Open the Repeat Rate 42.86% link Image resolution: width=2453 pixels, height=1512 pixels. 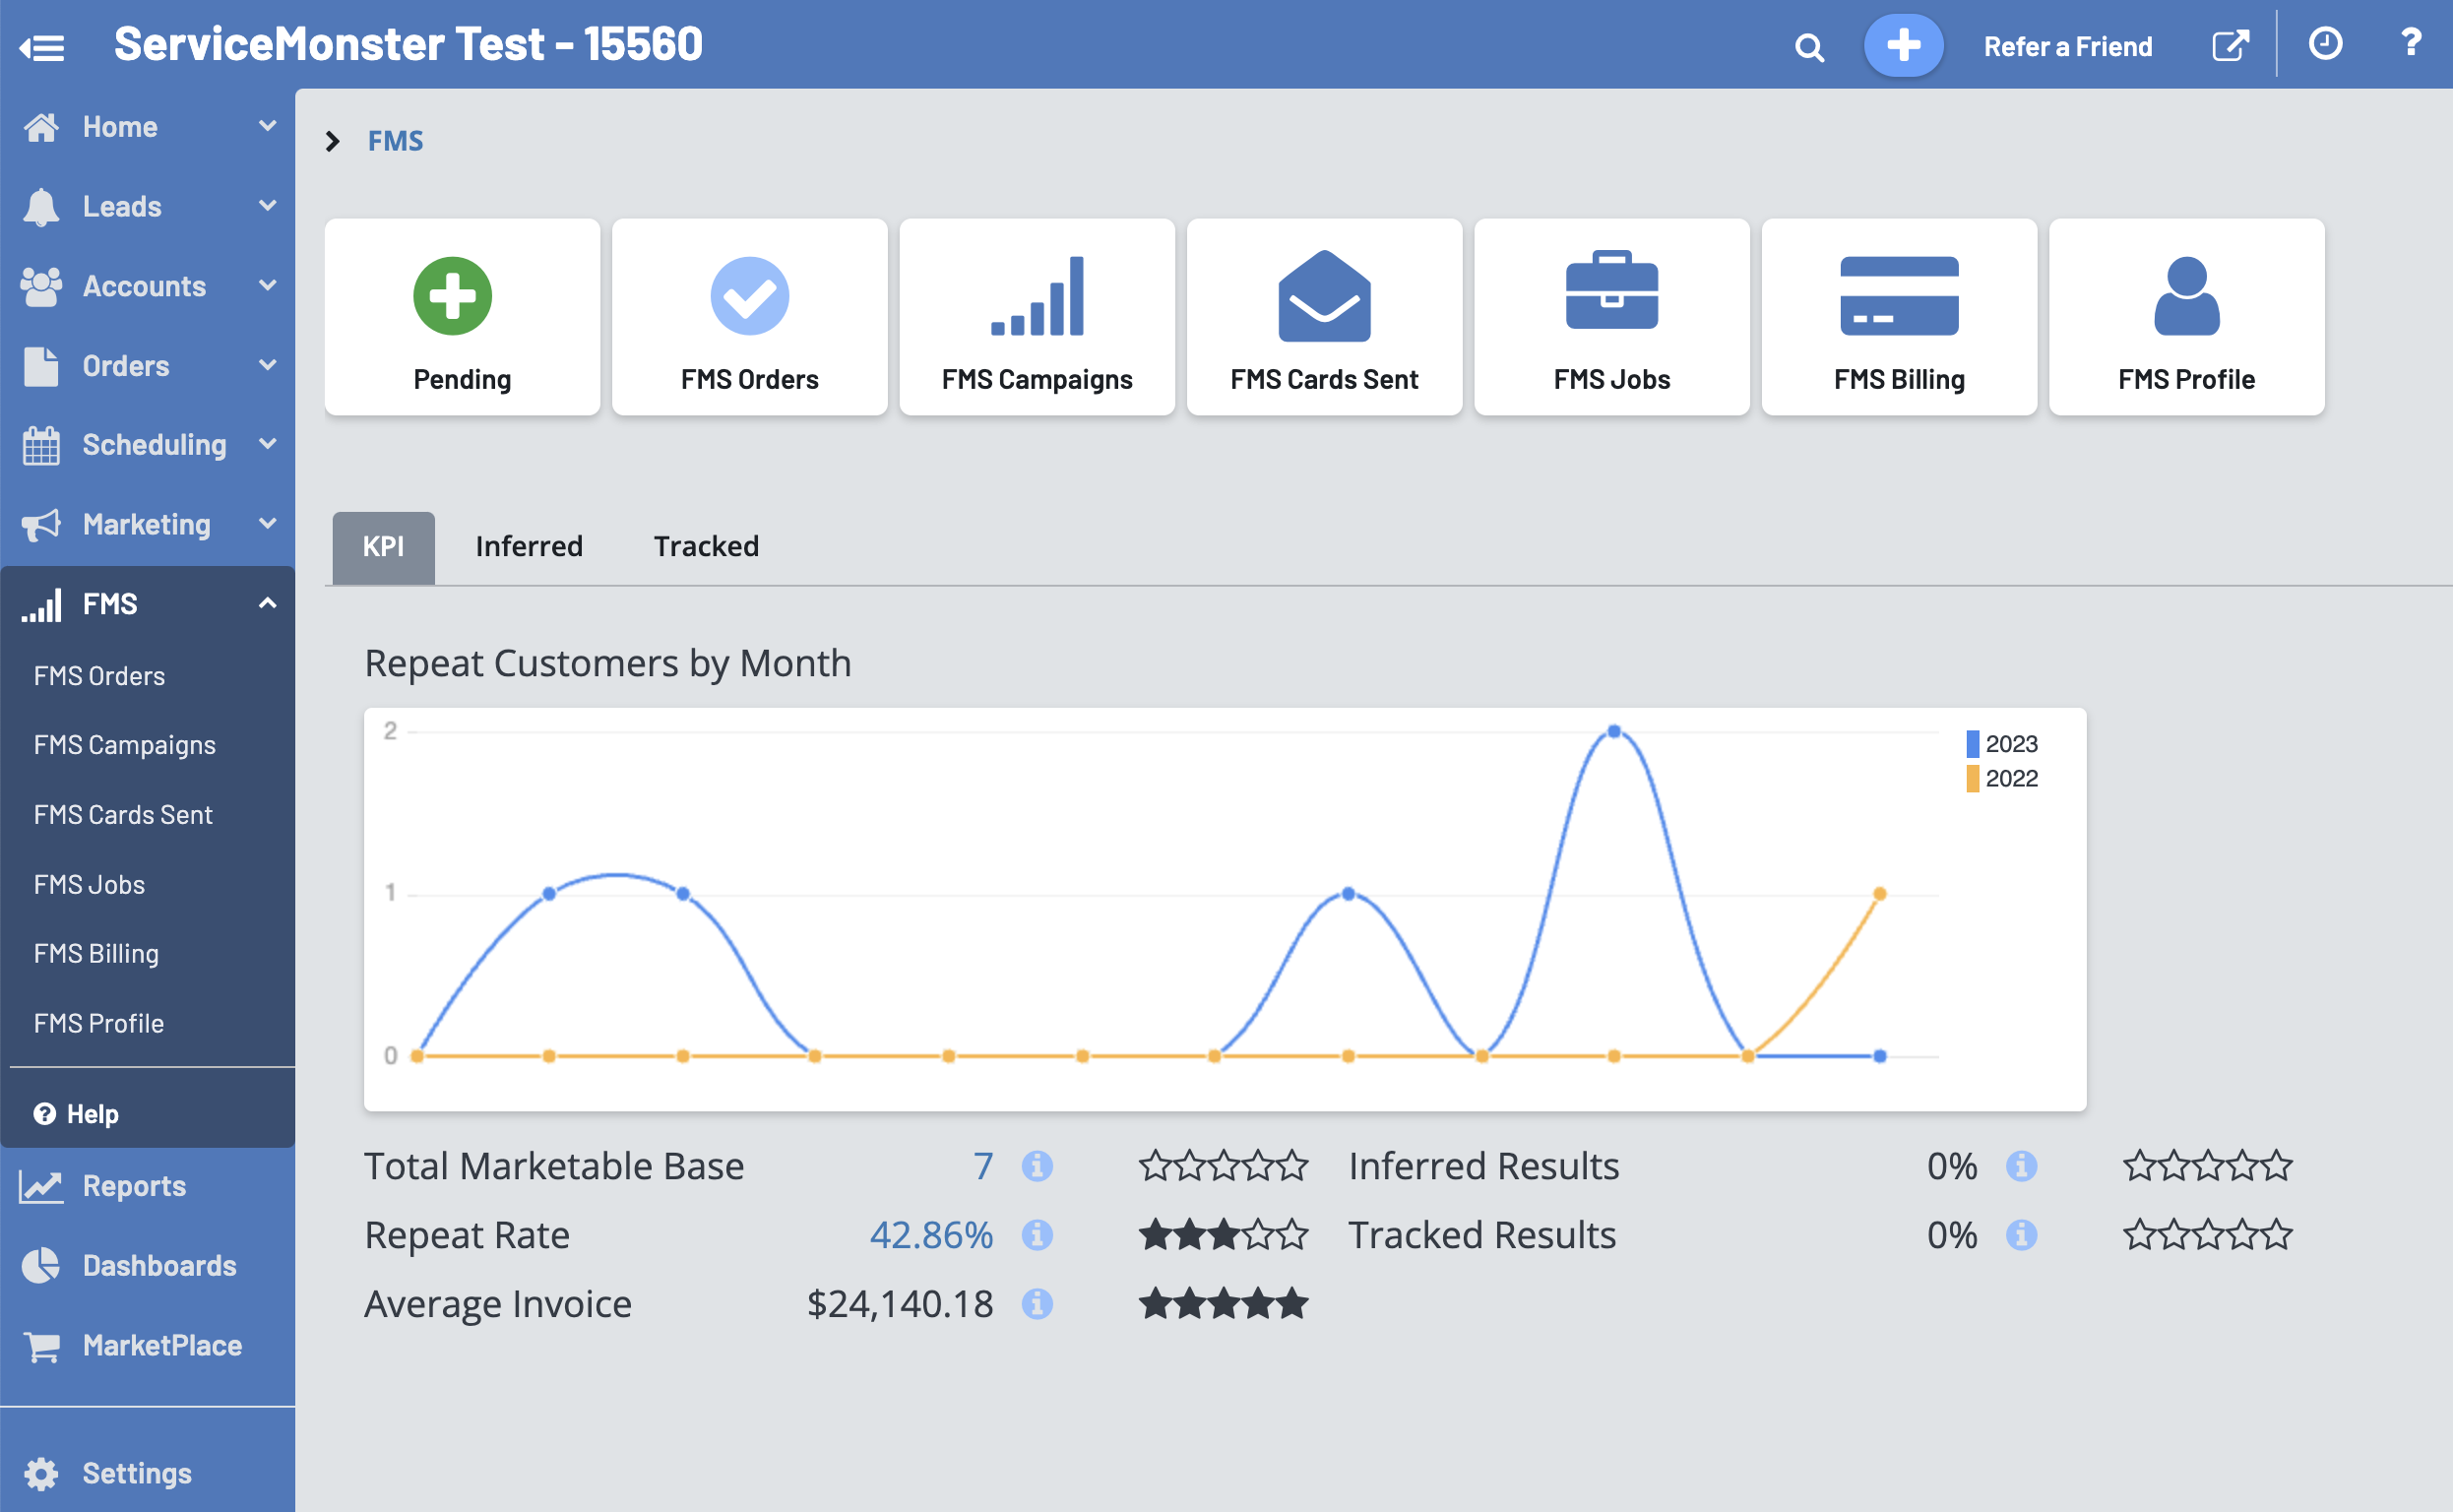(x=931, y=1235)
